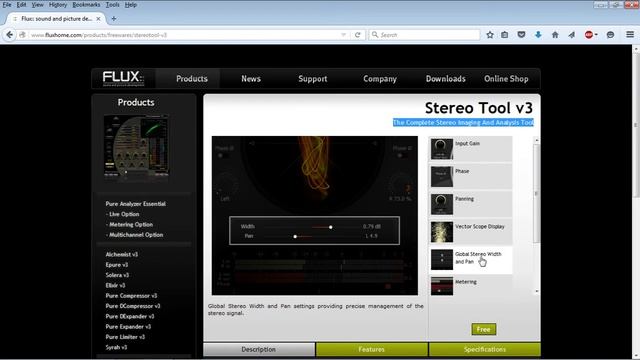This screenshot has height=360, width=640.
Task: Open the Tools menu
Action: point(112,5)
